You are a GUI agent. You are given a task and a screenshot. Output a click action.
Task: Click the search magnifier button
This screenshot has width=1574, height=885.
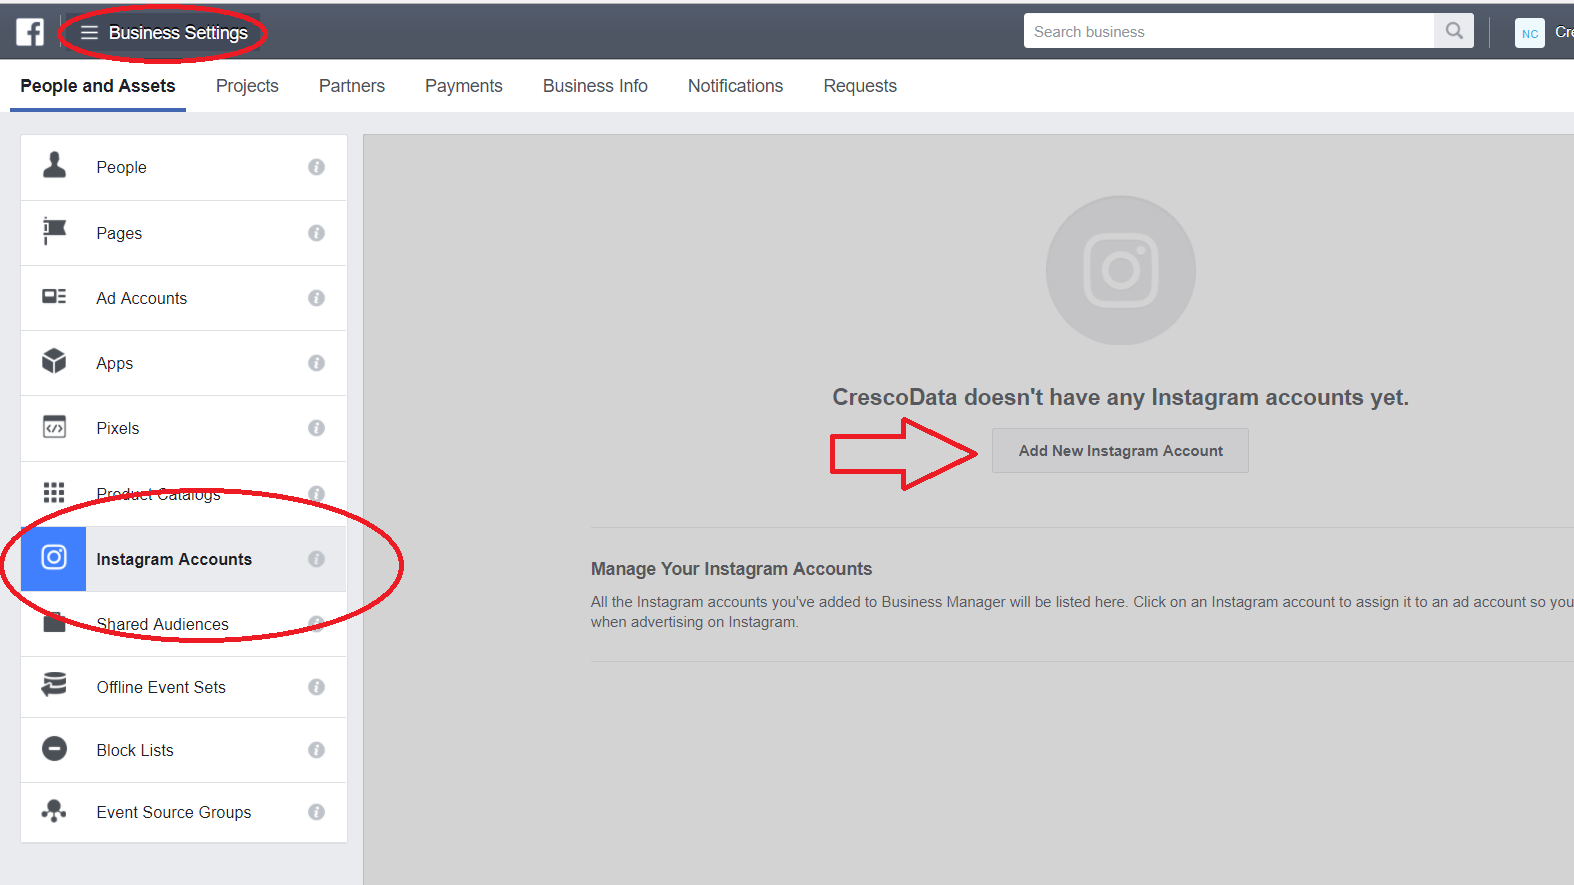coord(1454,31)
